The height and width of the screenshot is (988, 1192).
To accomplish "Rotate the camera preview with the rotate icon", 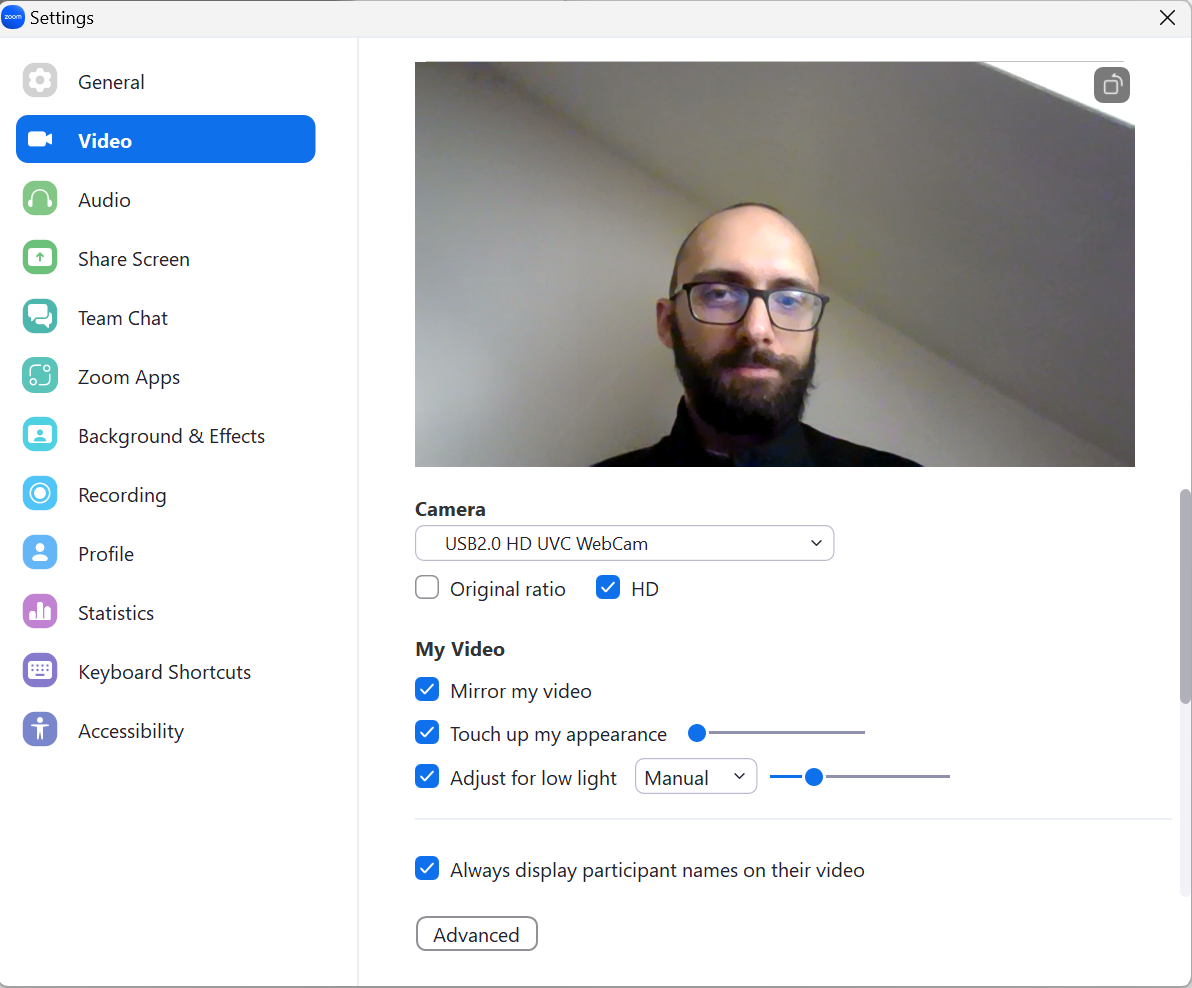I will [x=1111, y=84].
